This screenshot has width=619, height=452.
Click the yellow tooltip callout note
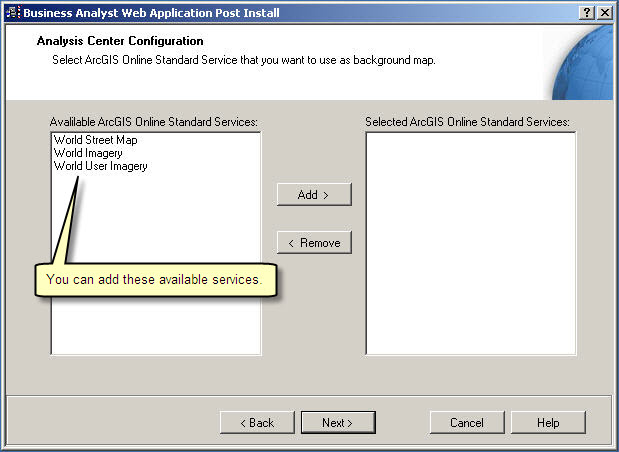click(x=154, y=280)
